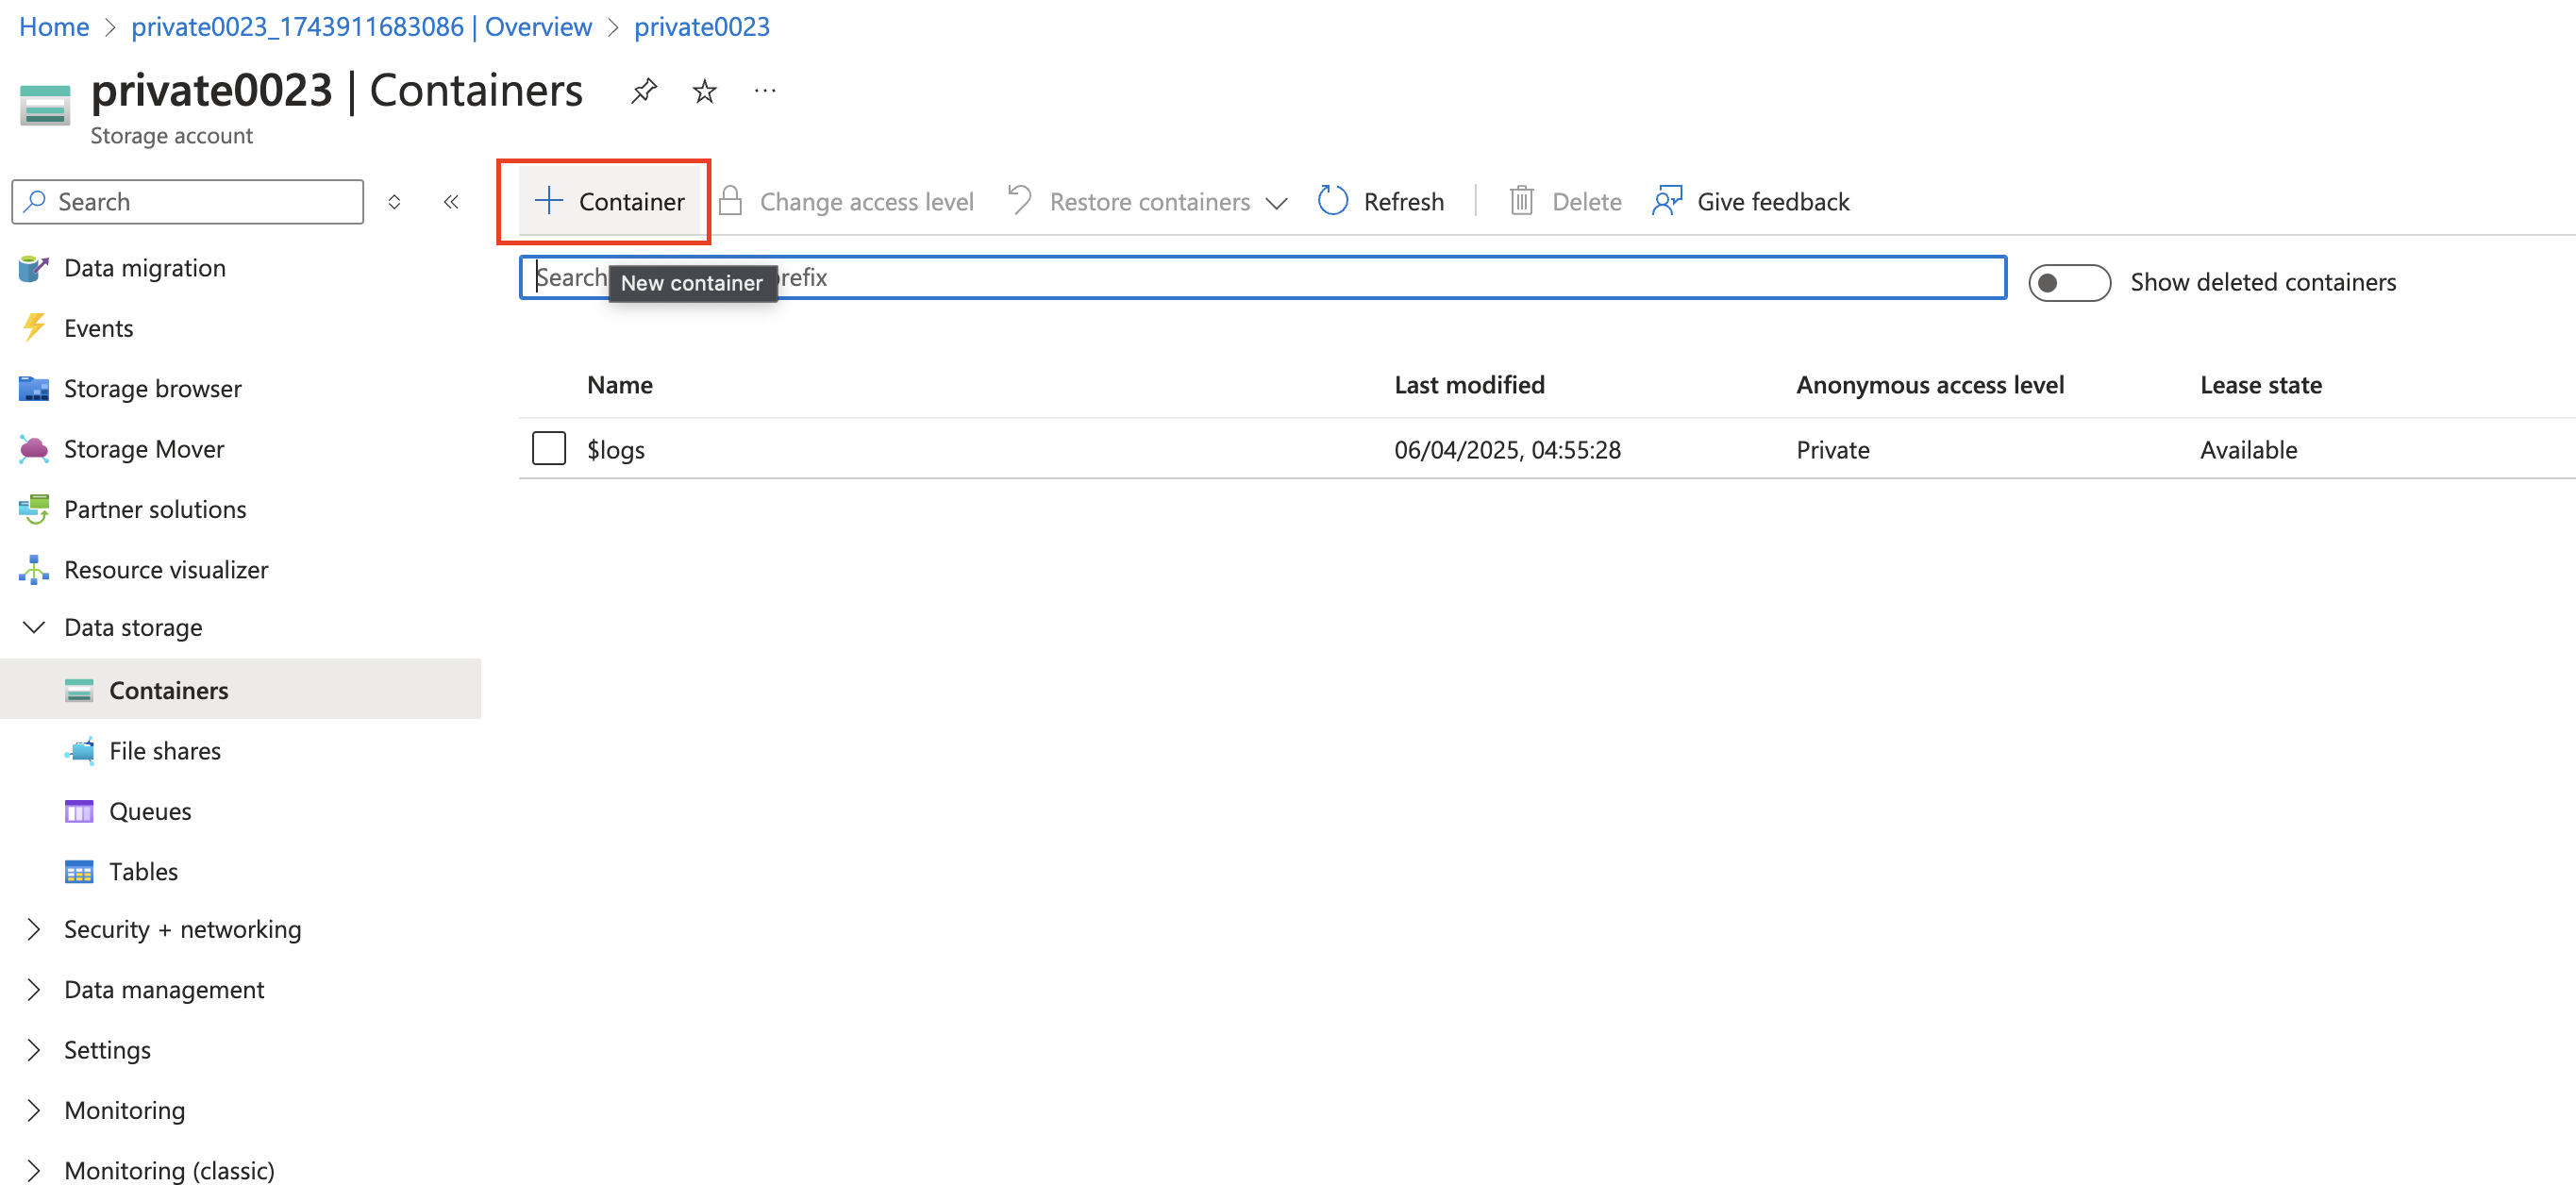The image size is (2576, 1185).
Task: Click the Partner solutions icon
Action: [33, 509]
